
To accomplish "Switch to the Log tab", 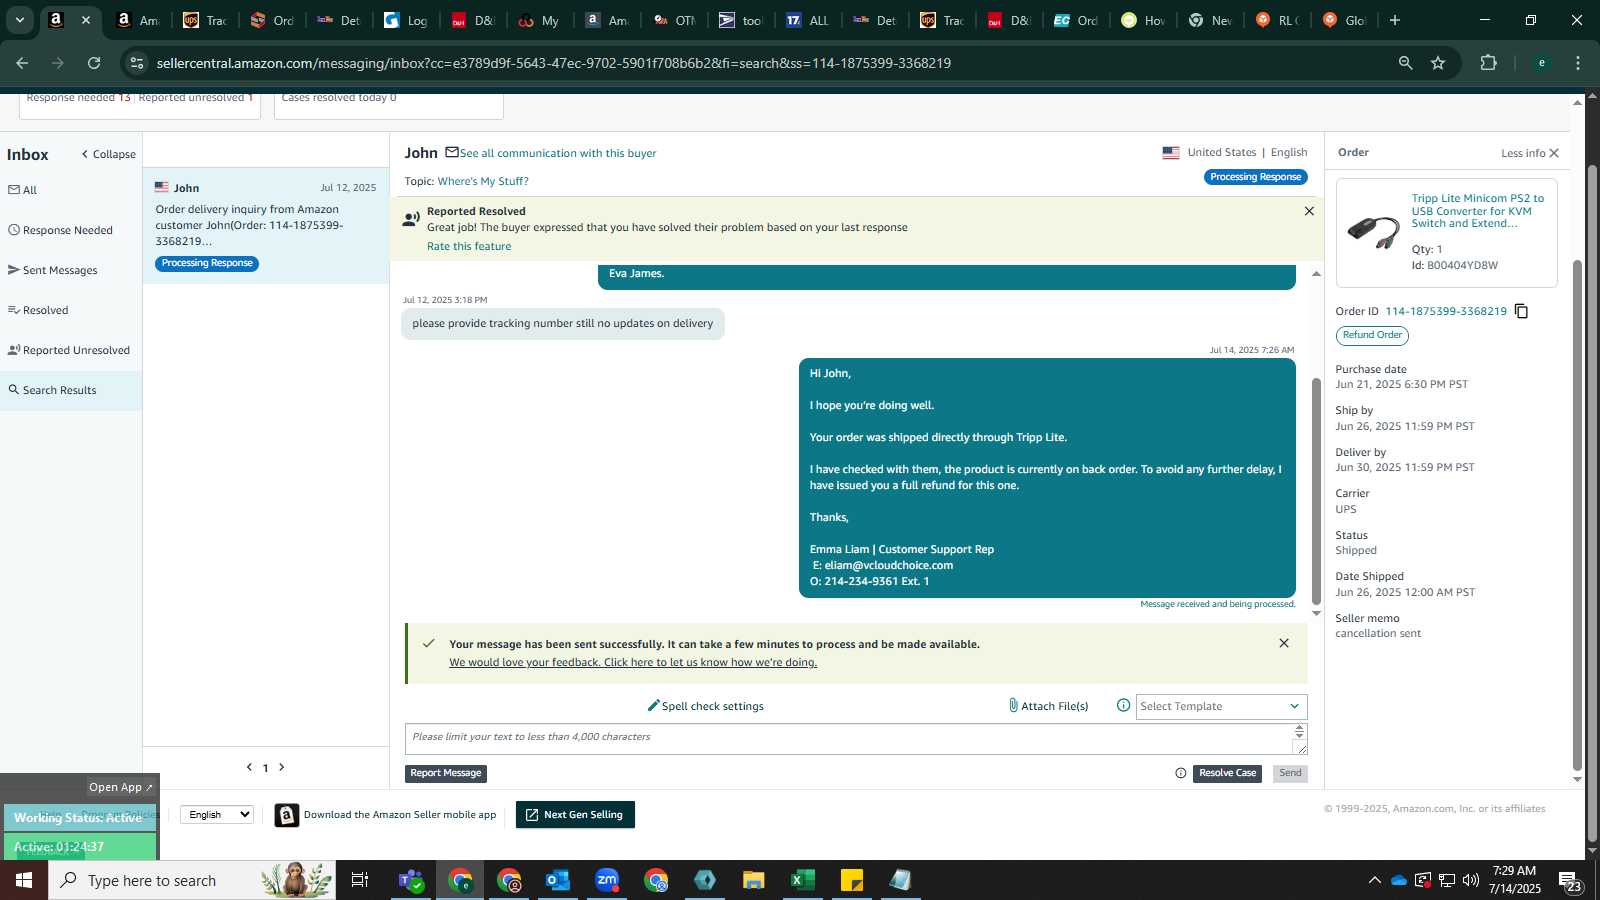I will pos(404,20).
